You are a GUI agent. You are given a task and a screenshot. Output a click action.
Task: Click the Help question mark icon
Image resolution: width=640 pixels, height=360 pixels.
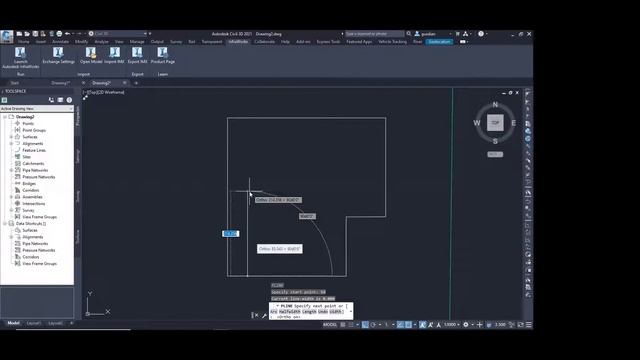[x=481, y=34]
